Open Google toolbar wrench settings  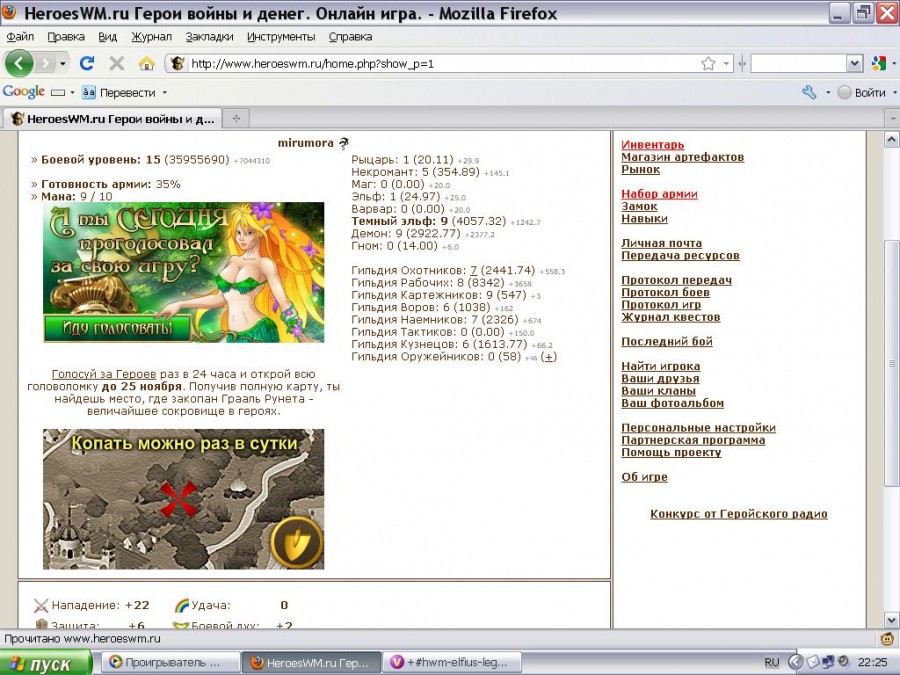809,92
